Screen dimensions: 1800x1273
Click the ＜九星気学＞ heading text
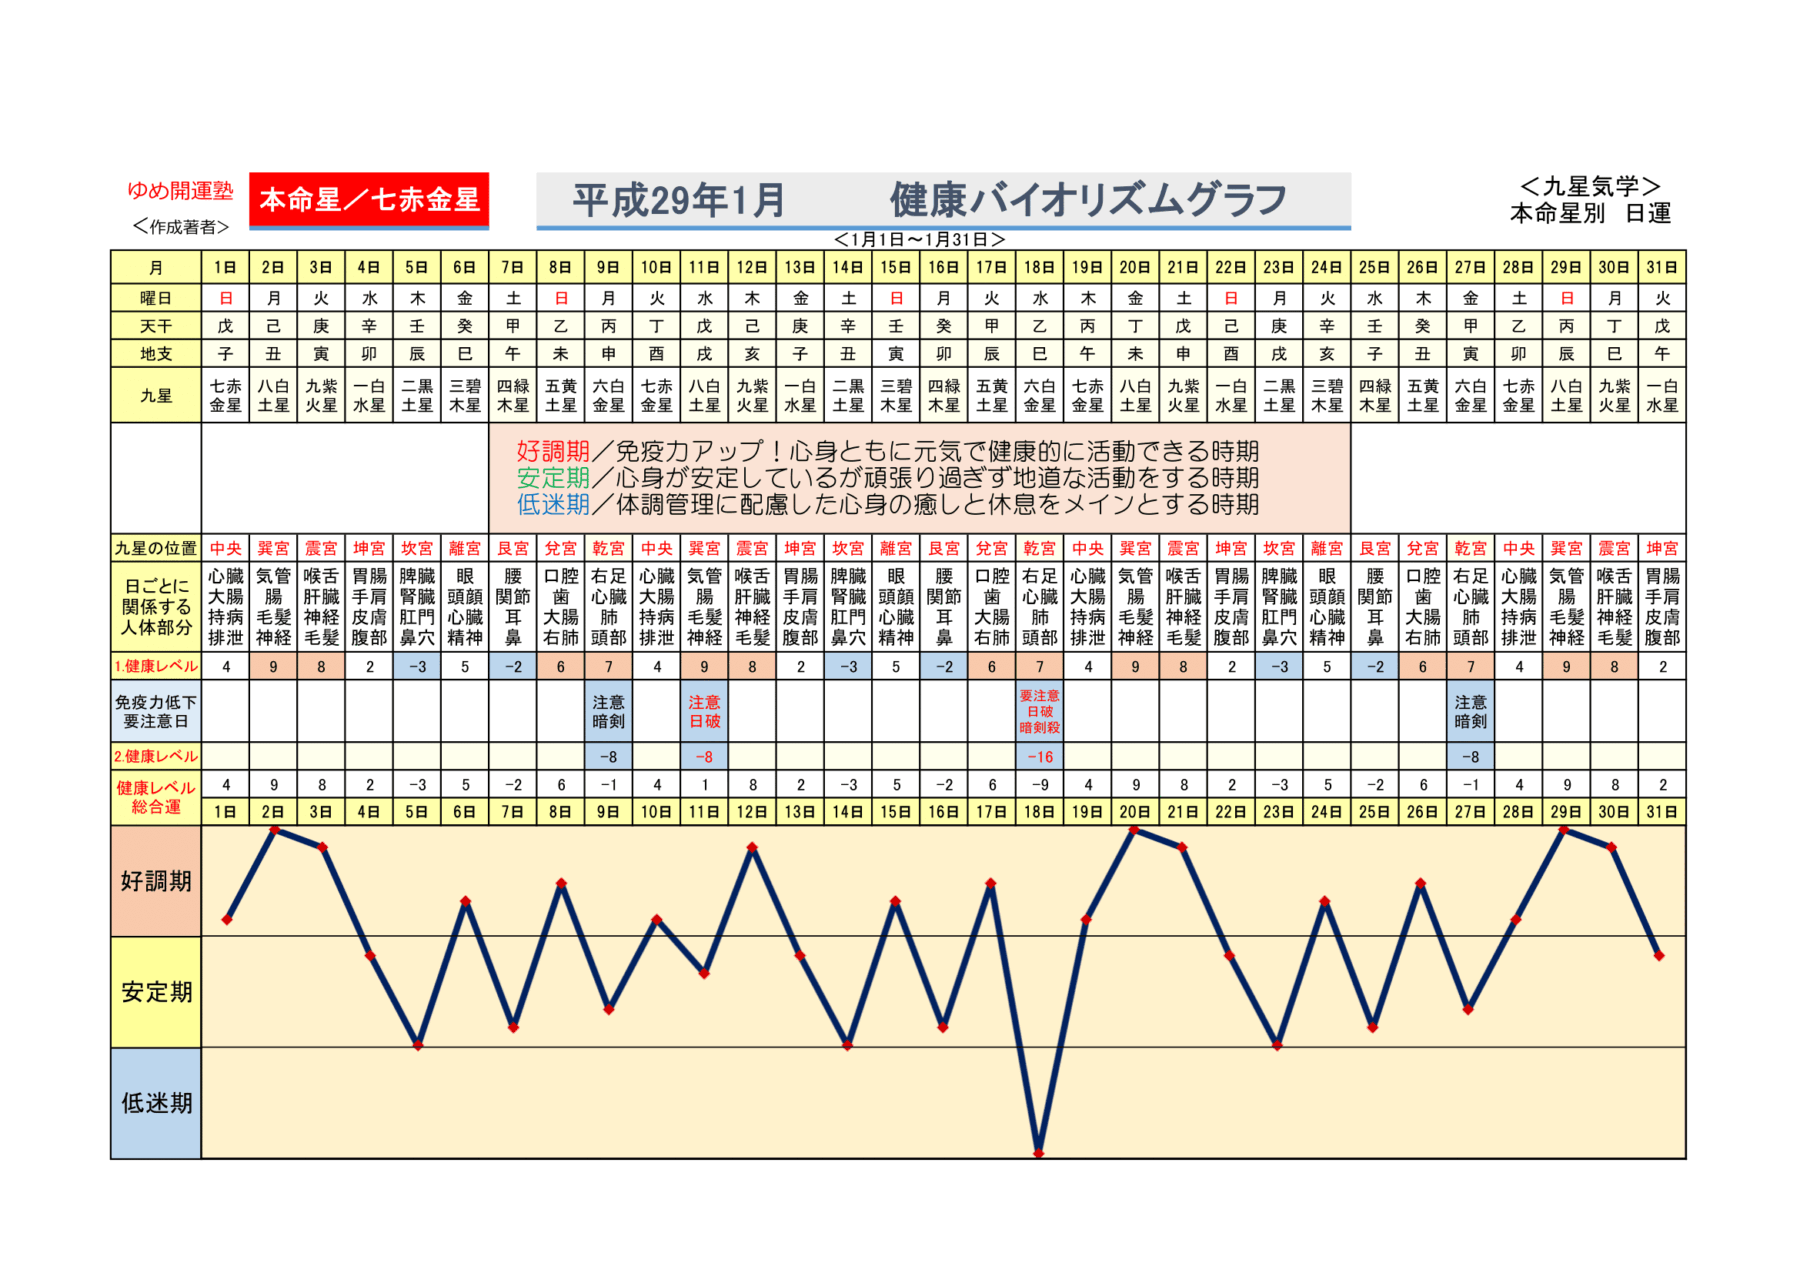coord(1590,186)
